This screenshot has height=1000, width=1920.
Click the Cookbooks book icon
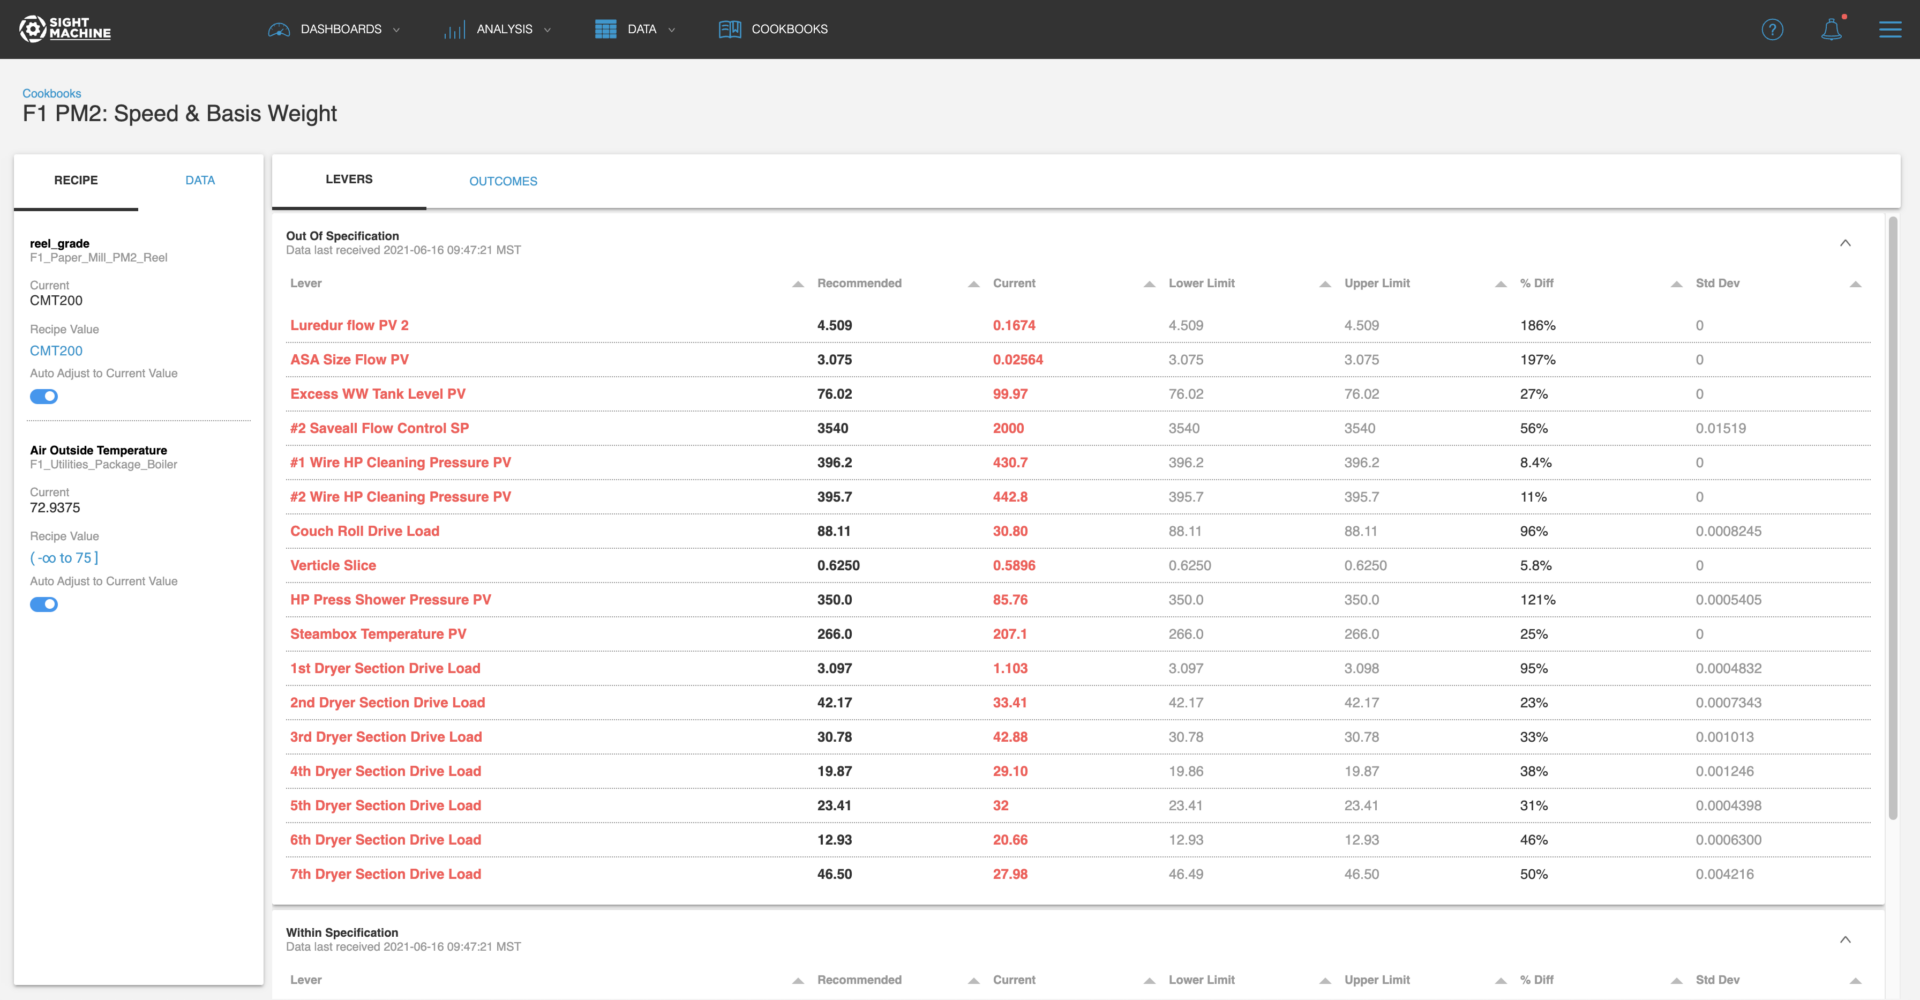[x=730, y=29]
